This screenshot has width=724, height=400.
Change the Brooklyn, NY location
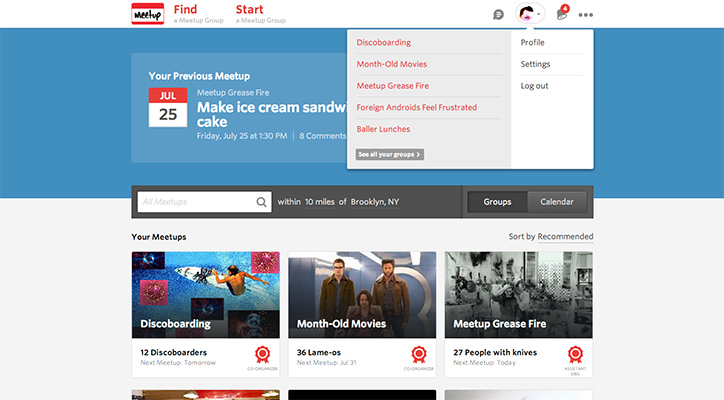pos(374,202)
